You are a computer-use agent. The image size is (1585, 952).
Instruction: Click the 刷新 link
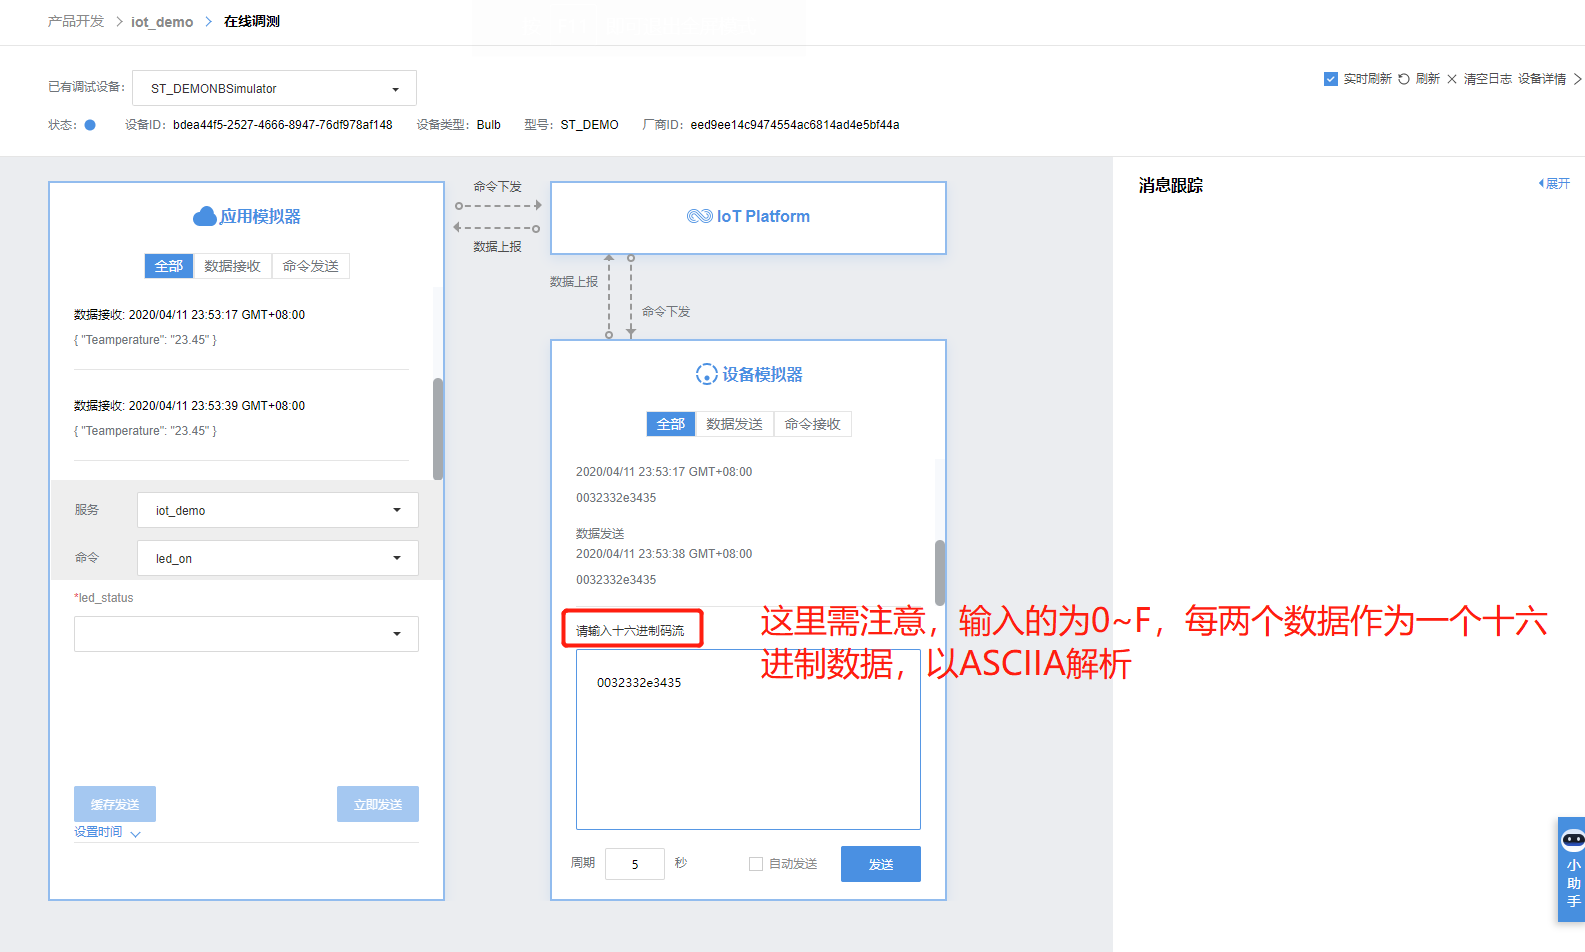pos(1428,79)
